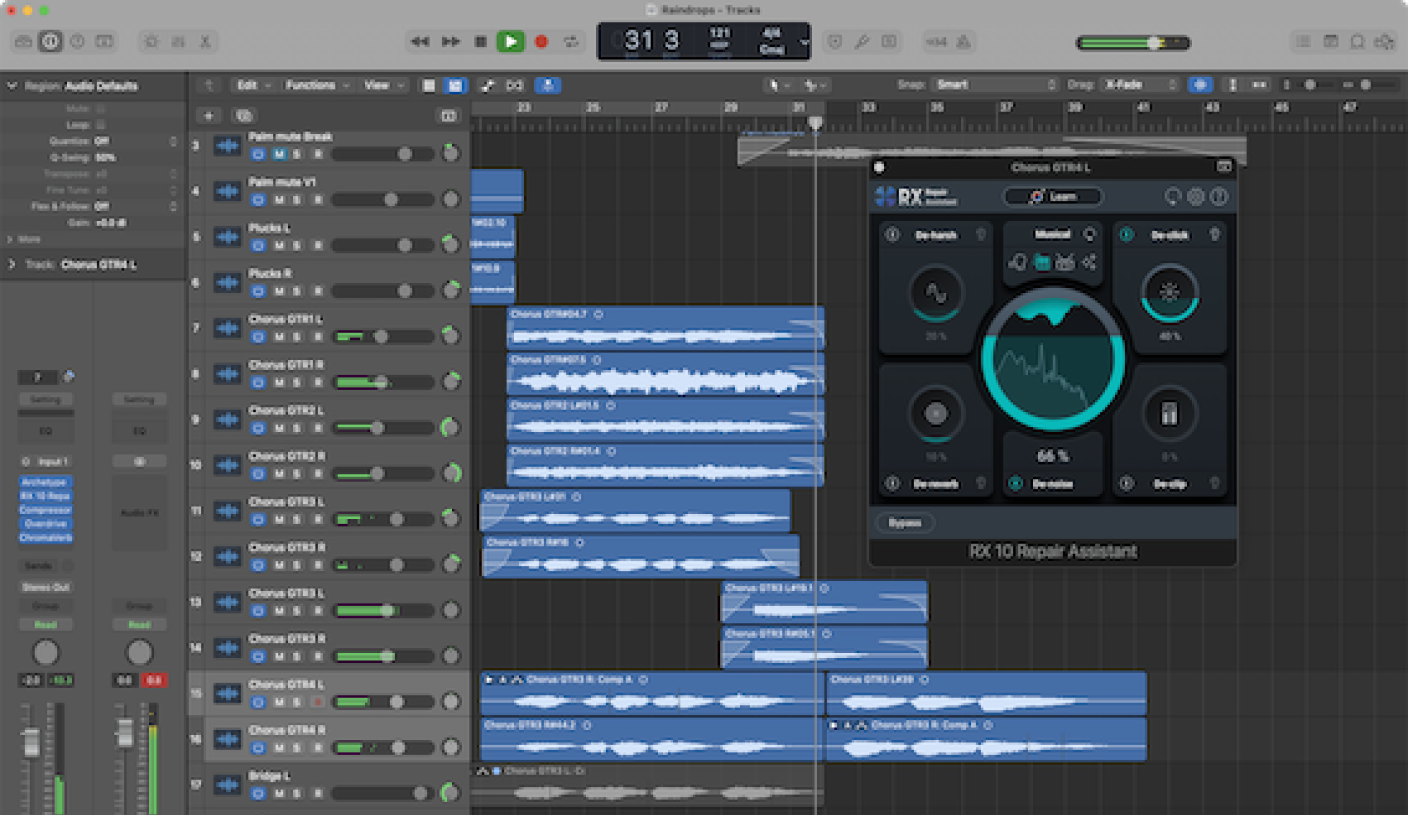1408x815 pixels.
Task: Click the Learn button in RX plugin
Action: (x=1053, y=197)
